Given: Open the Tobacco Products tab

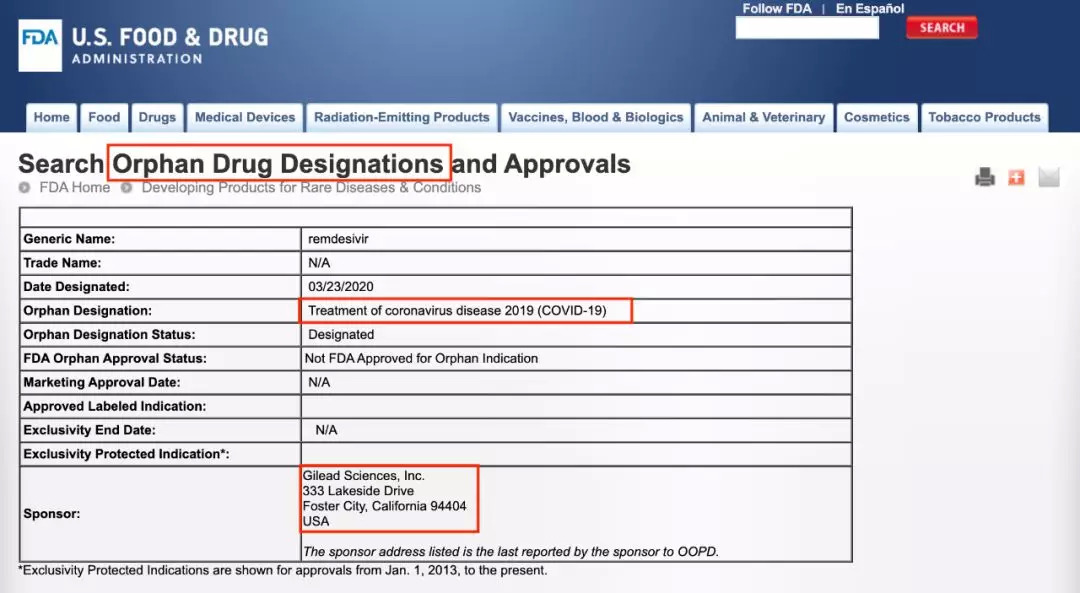Looking at the screenshot, I should coord(984,117).
